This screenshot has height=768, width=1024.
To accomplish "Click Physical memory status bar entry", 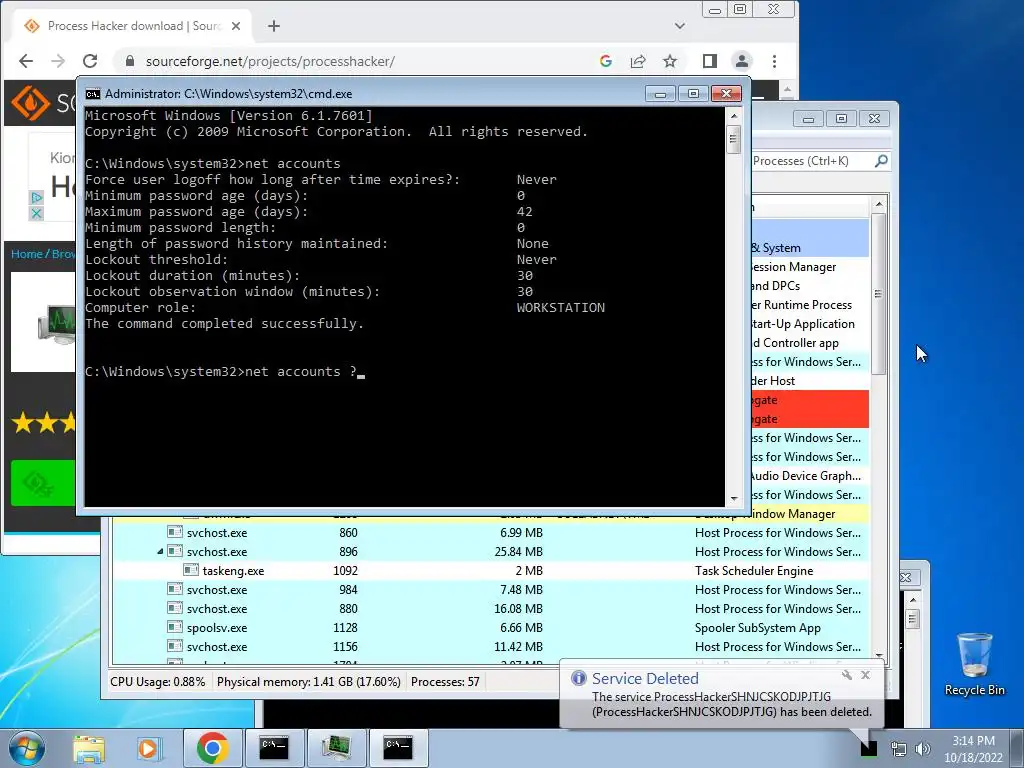I will [x=308, y=682].
